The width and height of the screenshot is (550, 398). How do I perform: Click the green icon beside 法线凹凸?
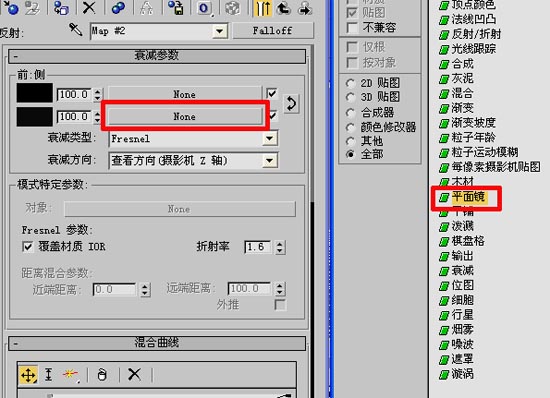(x=444, y=20)
